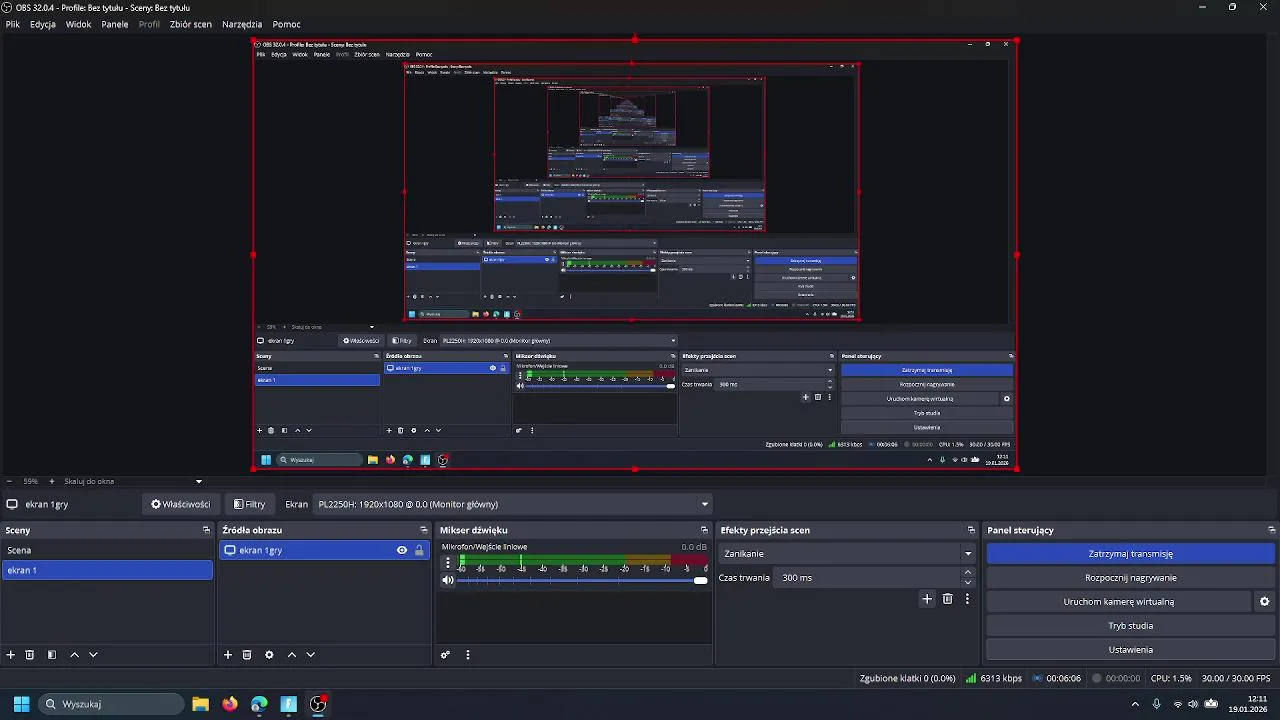The image size is (1280, 720).
Task: Float the Źródła obrazu dock
Action: (x=424, y=530)
